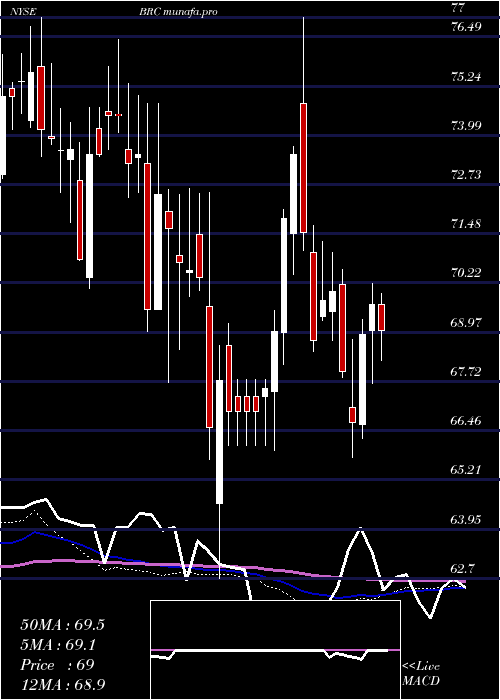Click the 70.22 price axis label

[466, 273]
